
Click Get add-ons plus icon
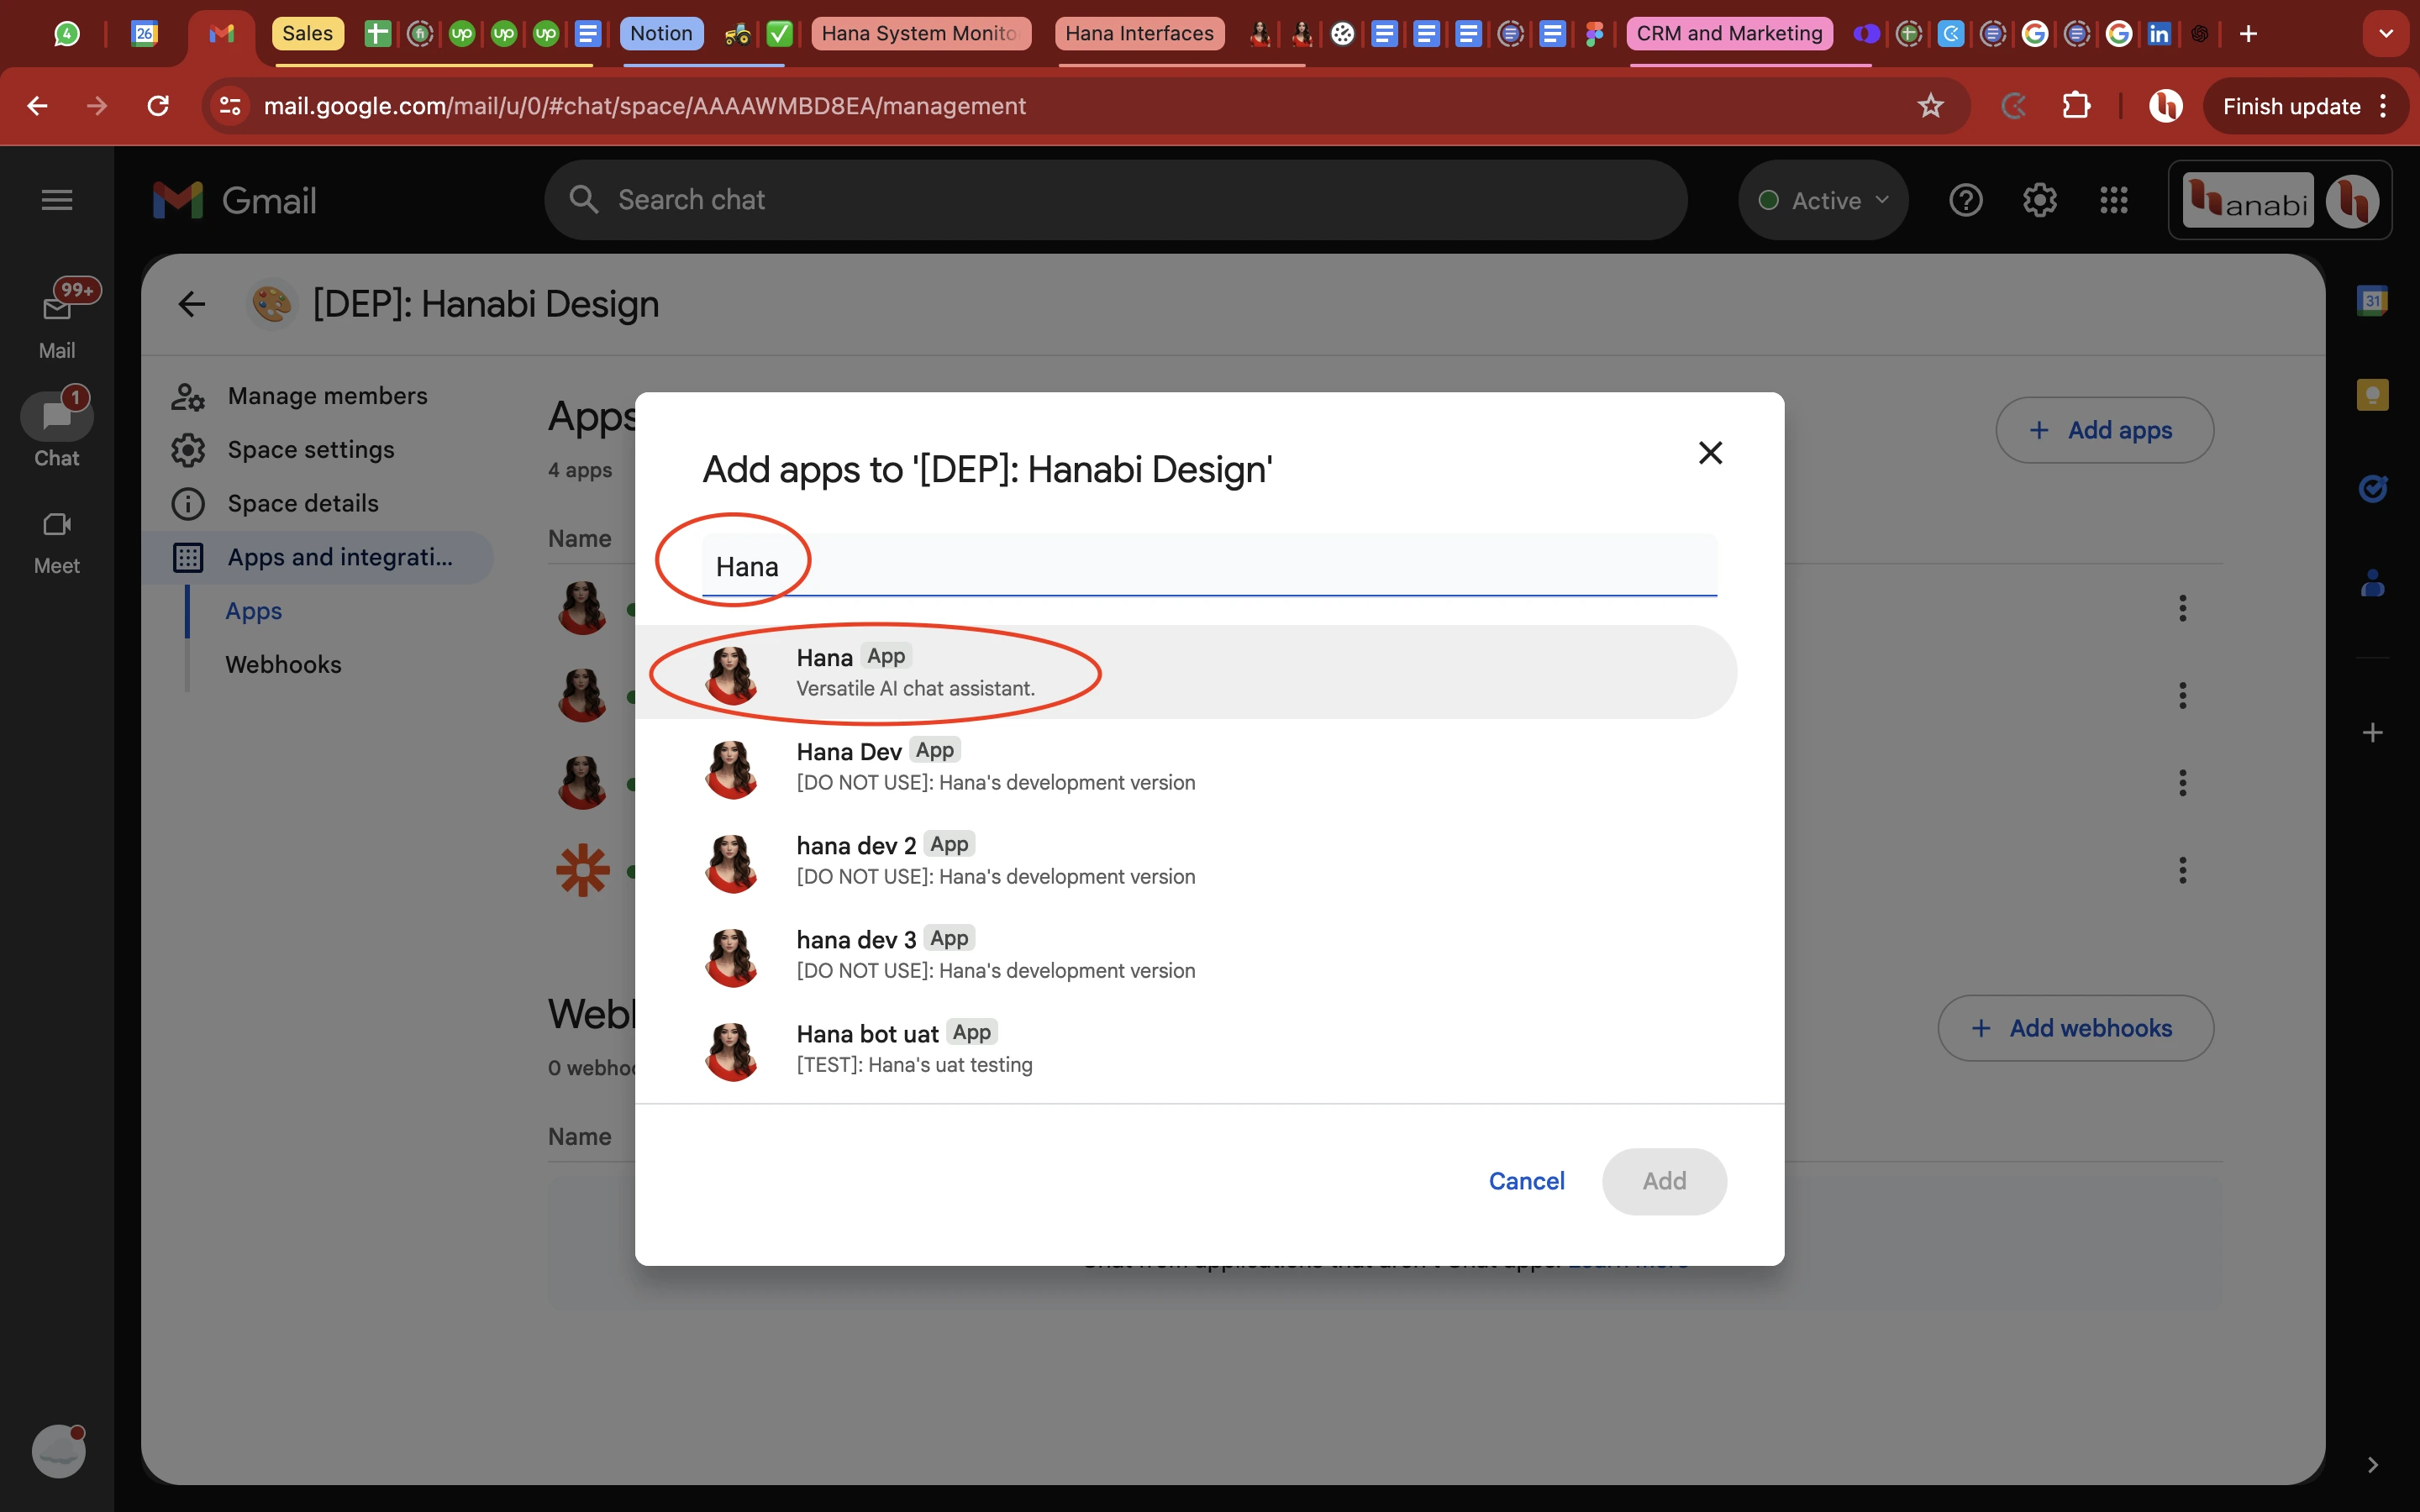[2372, 733]
